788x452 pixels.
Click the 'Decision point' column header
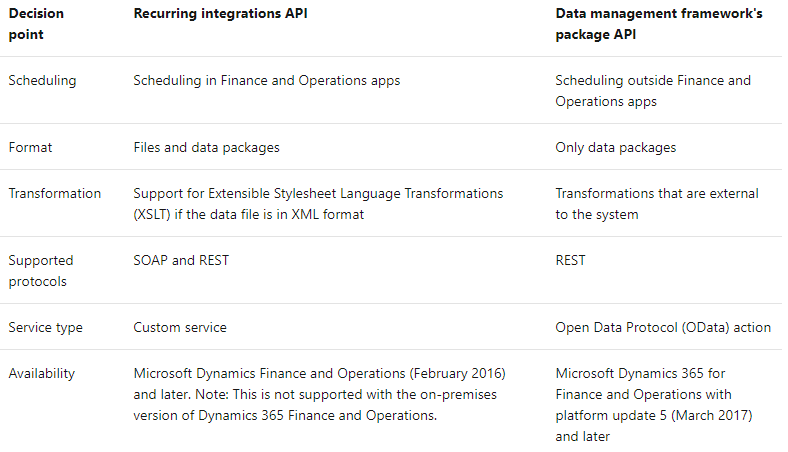(x=36, y=24)
